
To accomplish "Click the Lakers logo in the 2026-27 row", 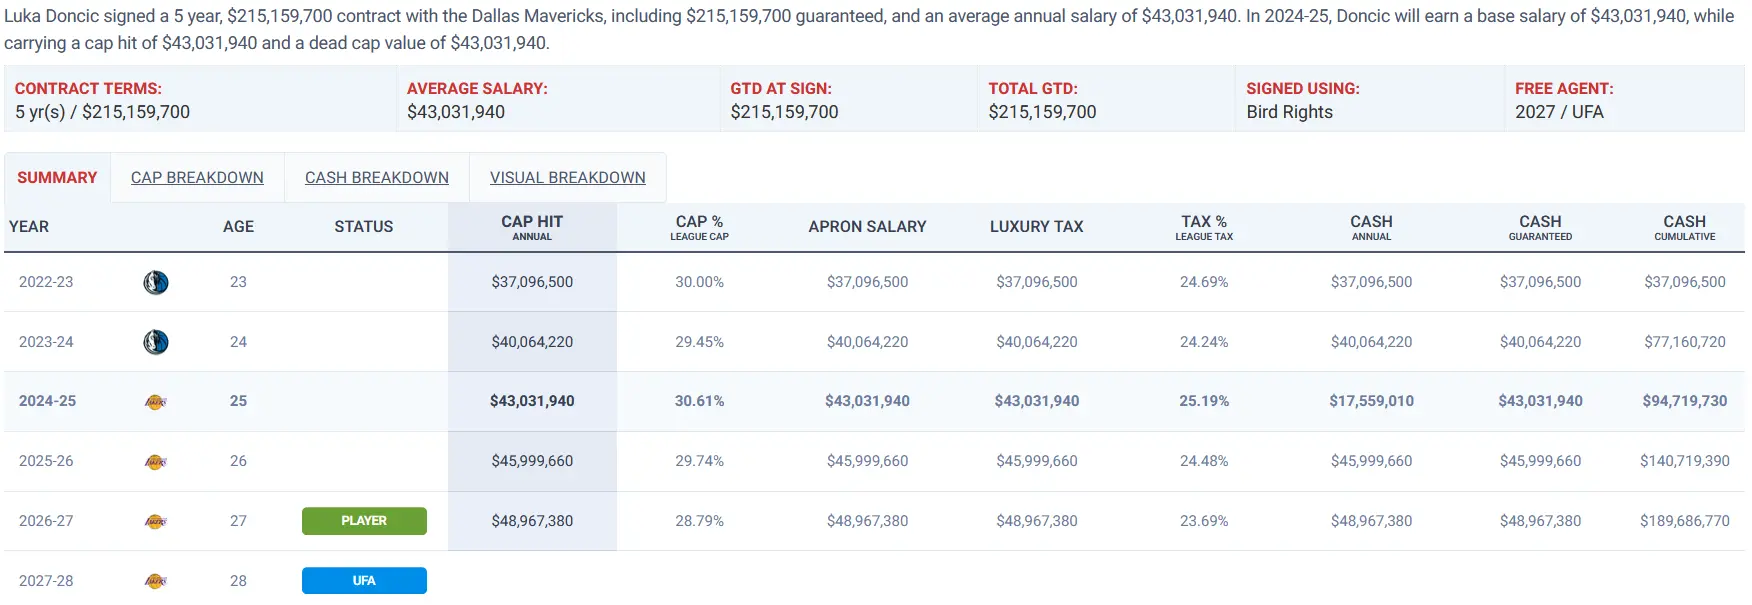I will [x=156, y=521].
